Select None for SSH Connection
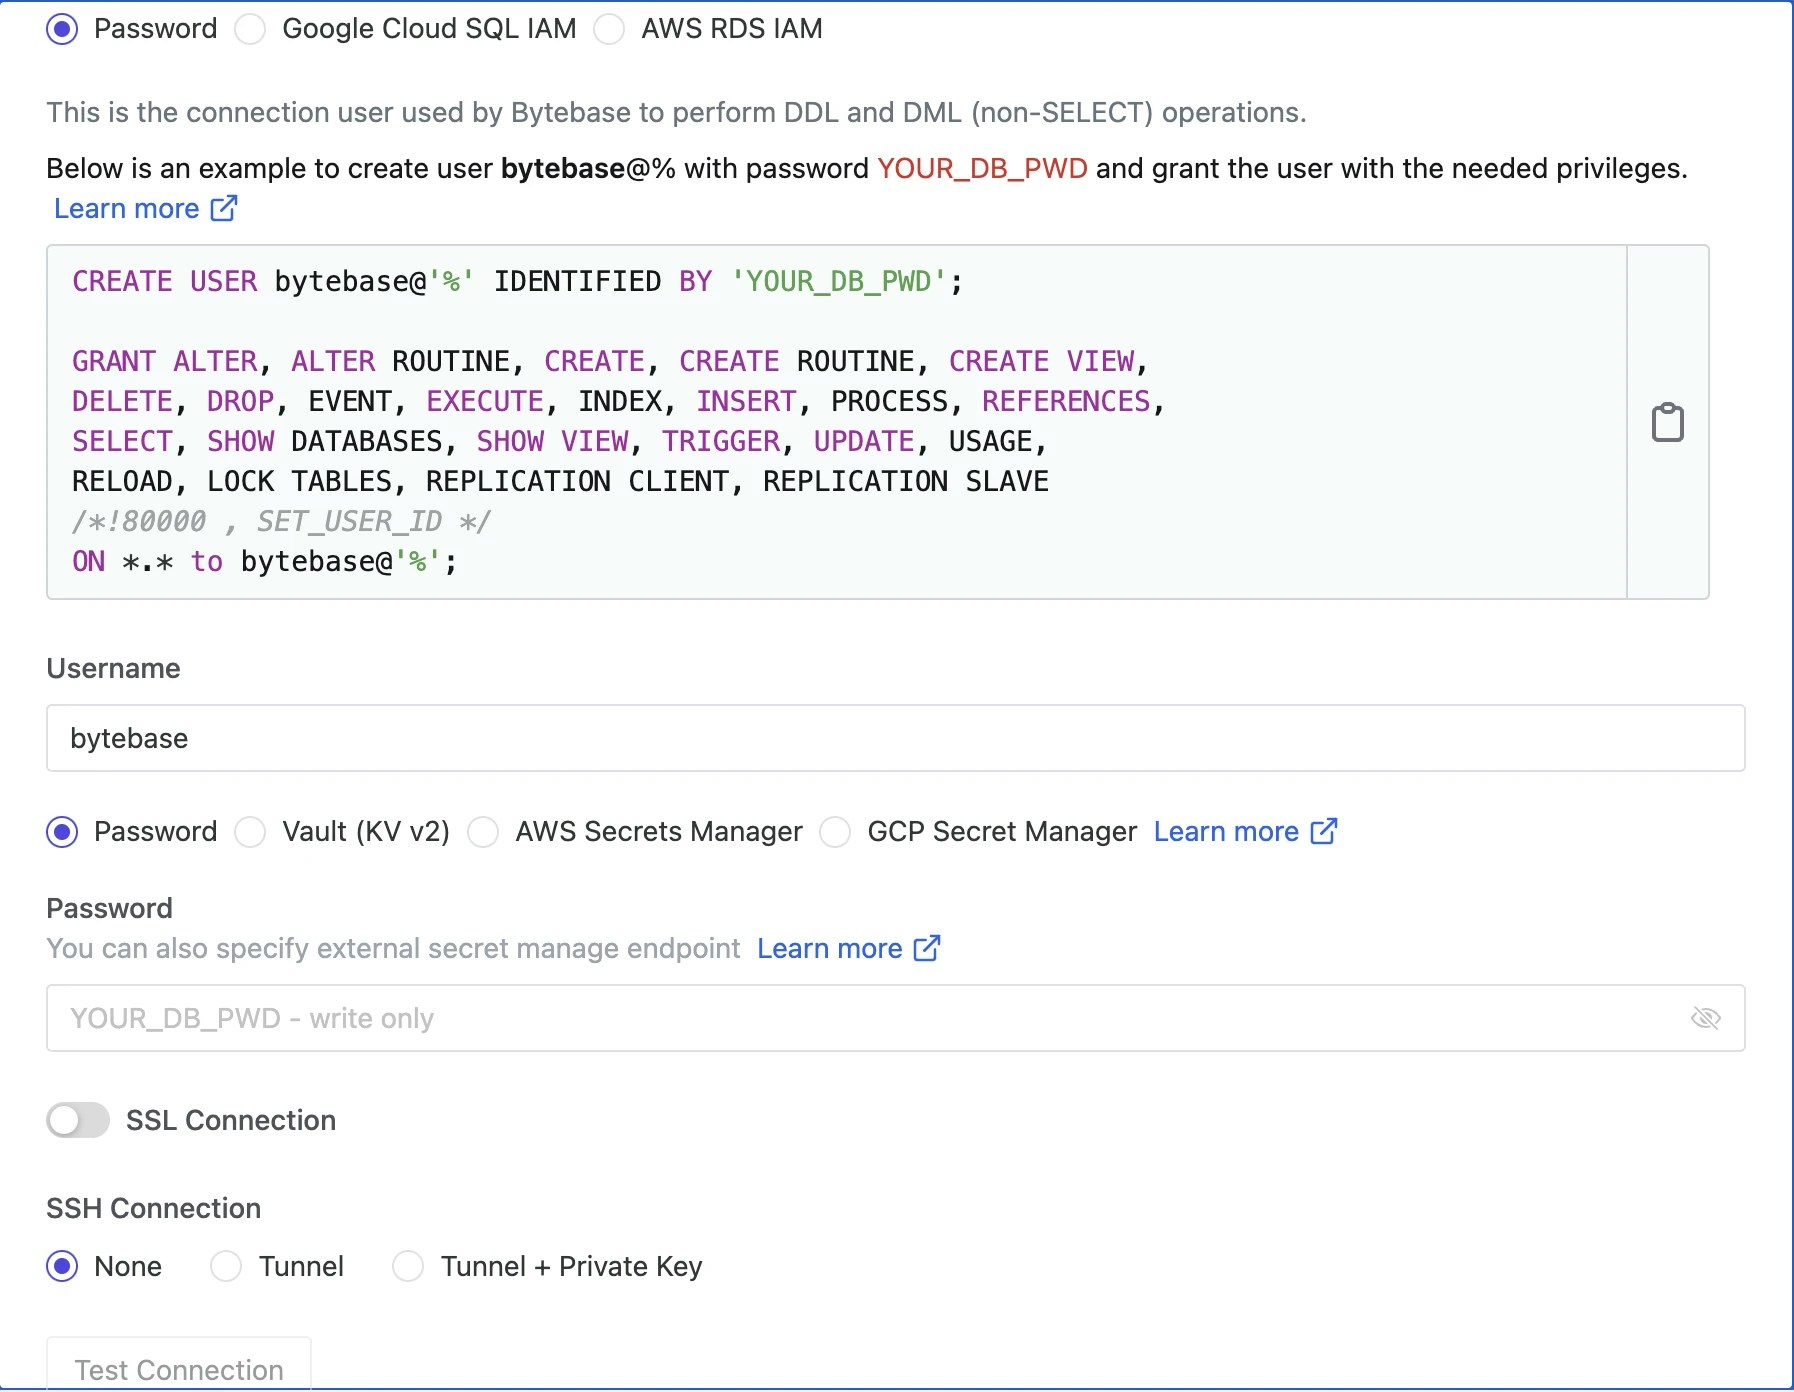 pos(62,1266)
